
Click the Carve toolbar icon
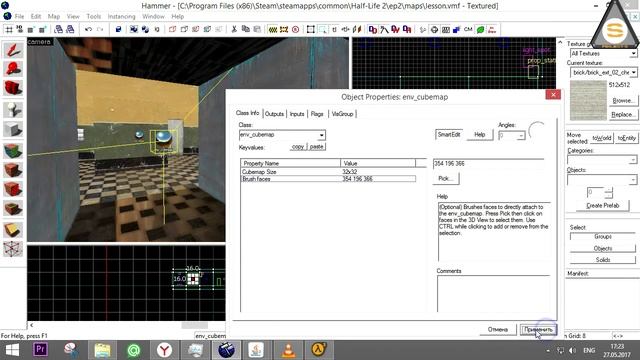point(118,29)
